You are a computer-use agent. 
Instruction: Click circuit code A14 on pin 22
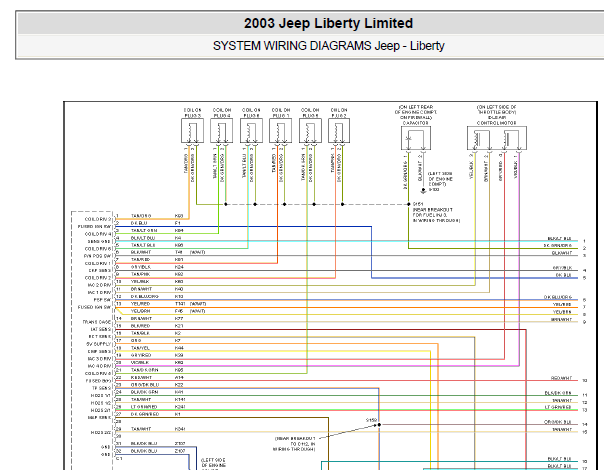[x=179, y=378]
